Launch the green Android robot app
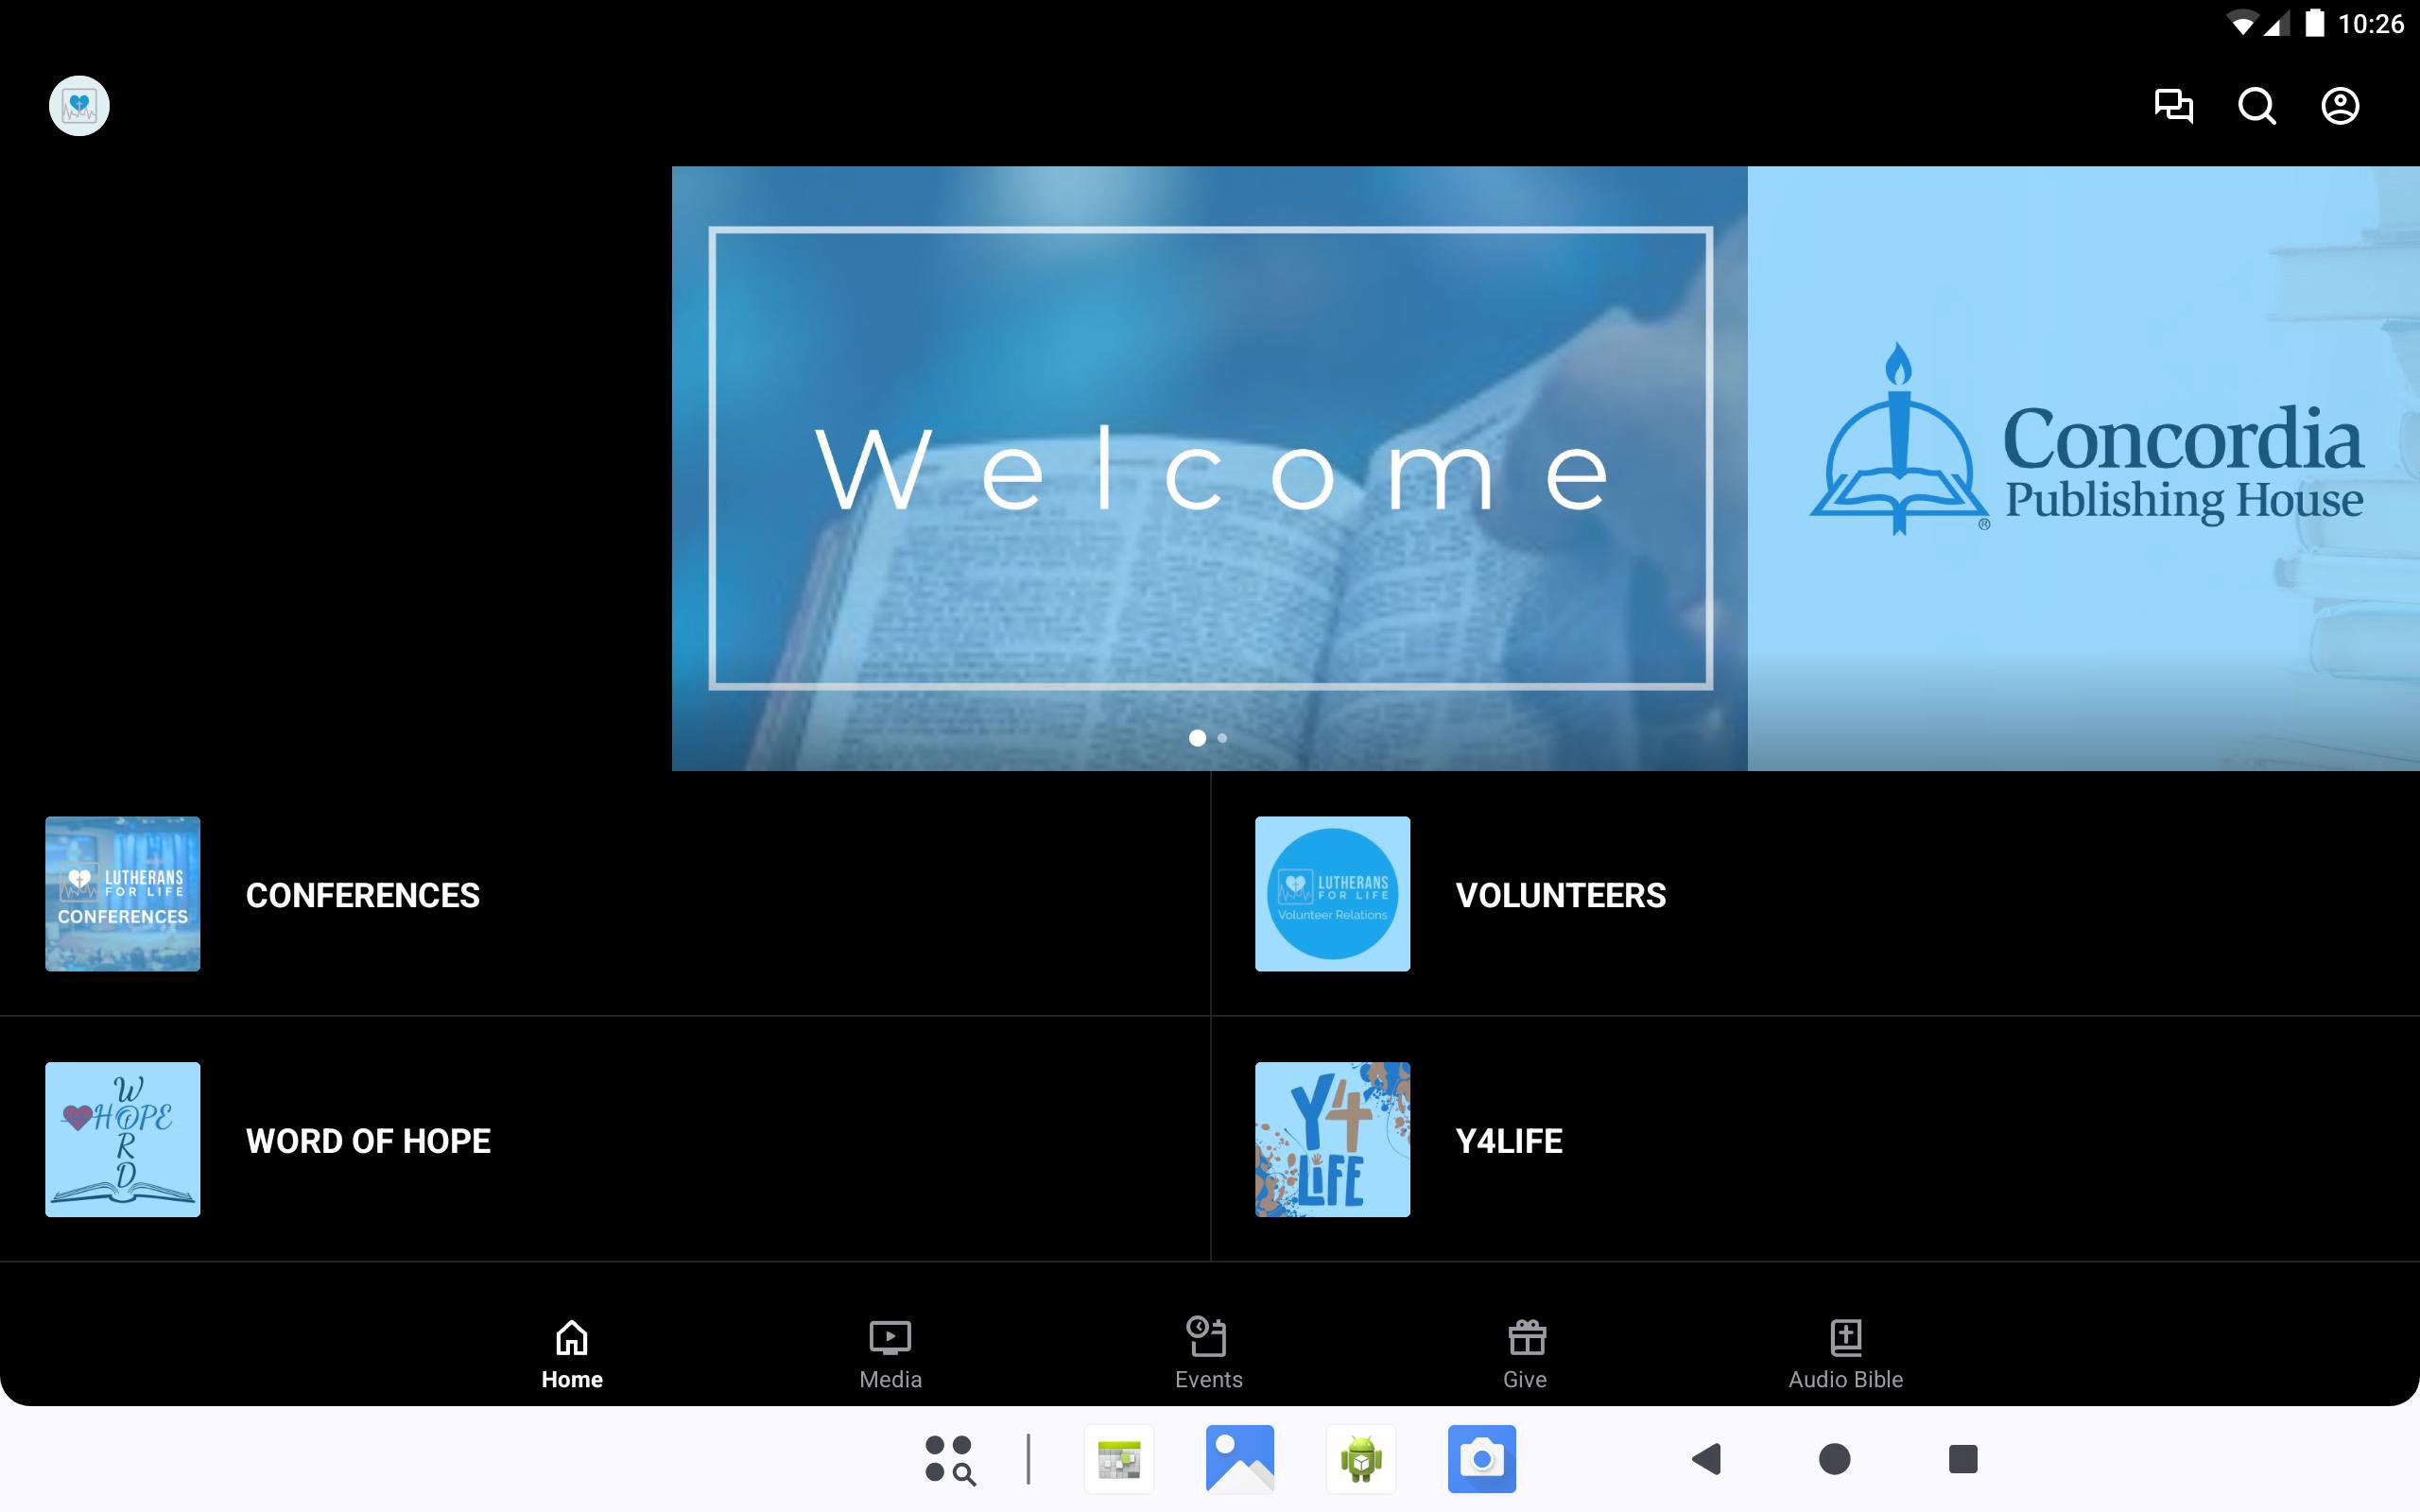Screen dimensions: 2420x1512 click(x=1361, y=1459)
